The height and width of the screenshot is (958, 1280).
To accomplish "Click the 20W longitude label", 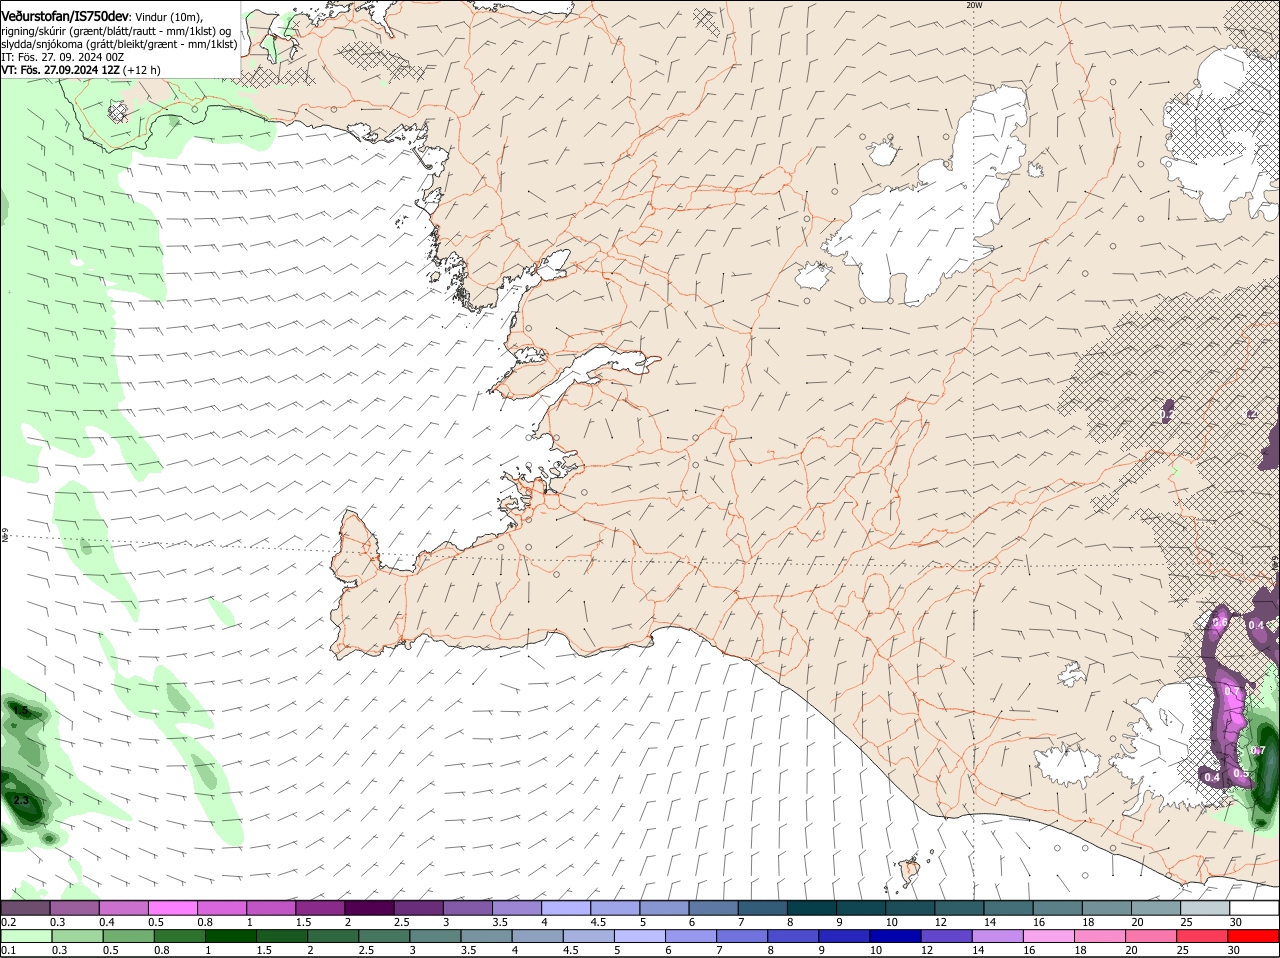I will (974, 5).
